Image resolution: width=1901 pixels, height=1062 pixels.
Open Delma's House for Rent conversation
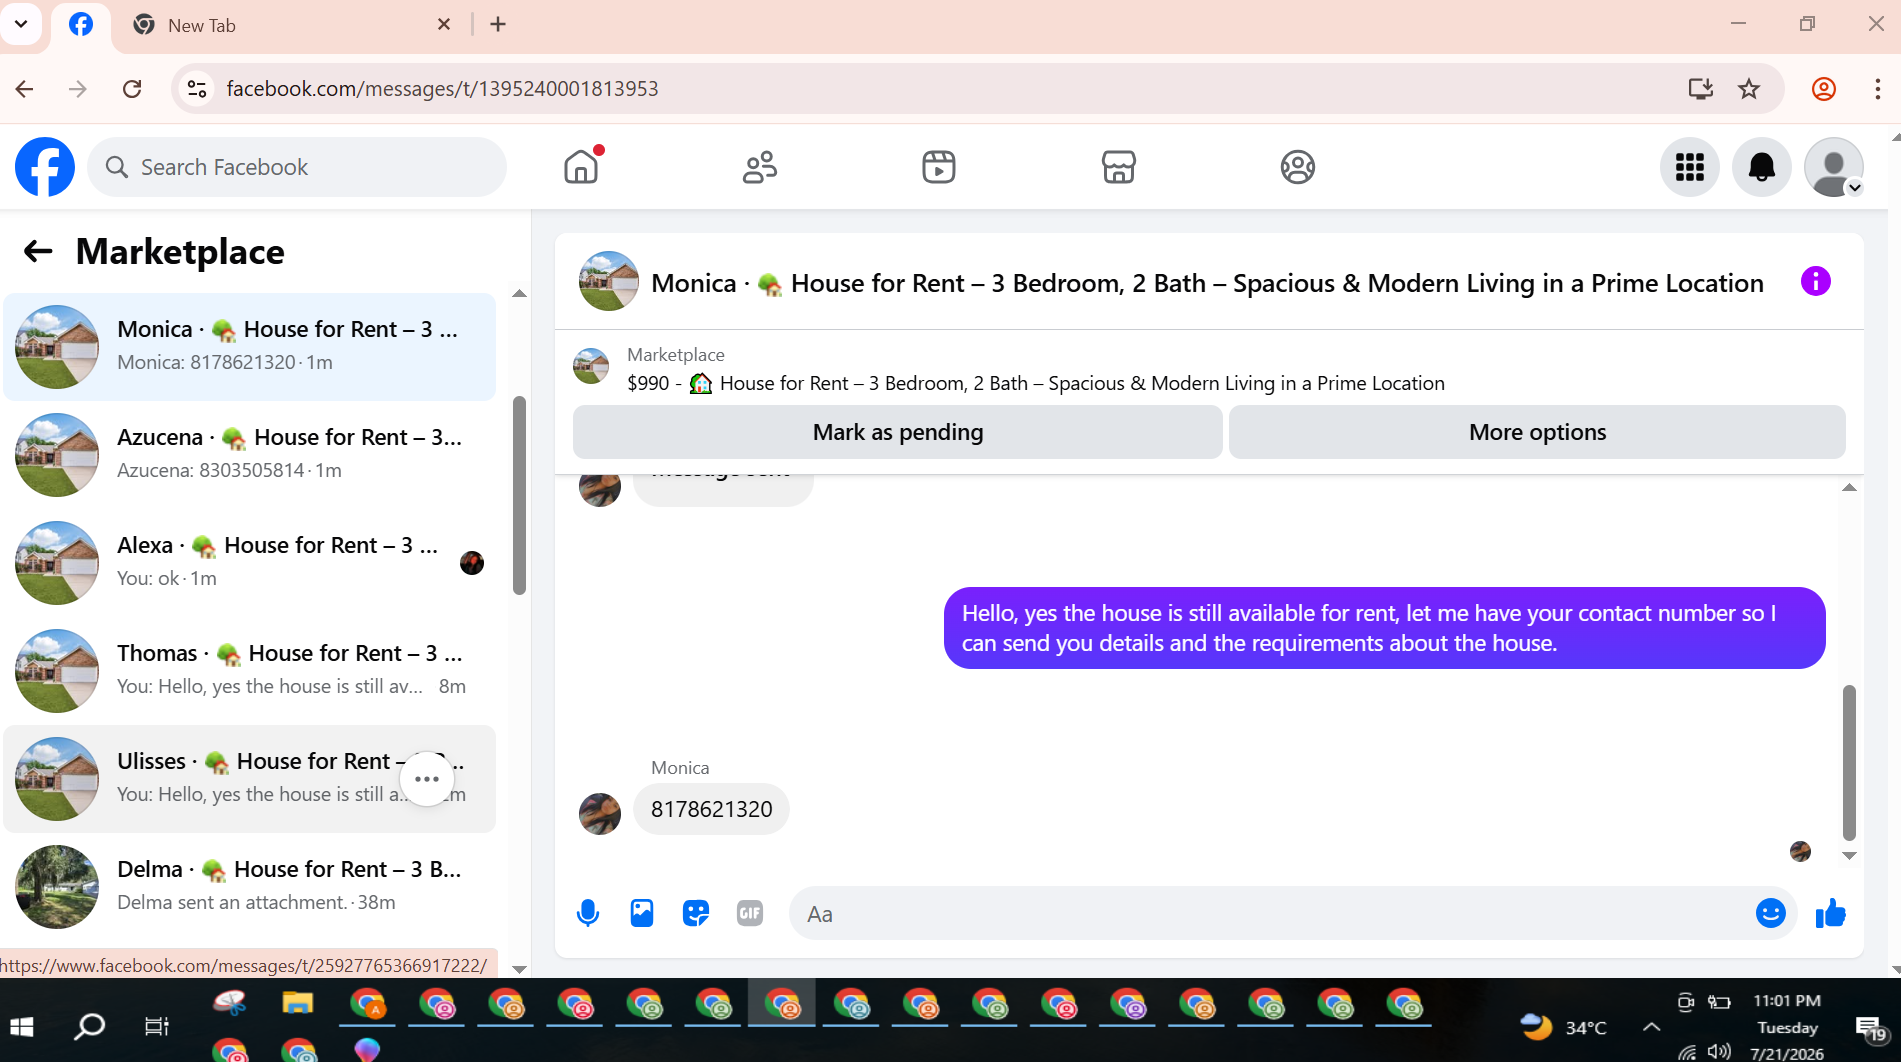250,887
